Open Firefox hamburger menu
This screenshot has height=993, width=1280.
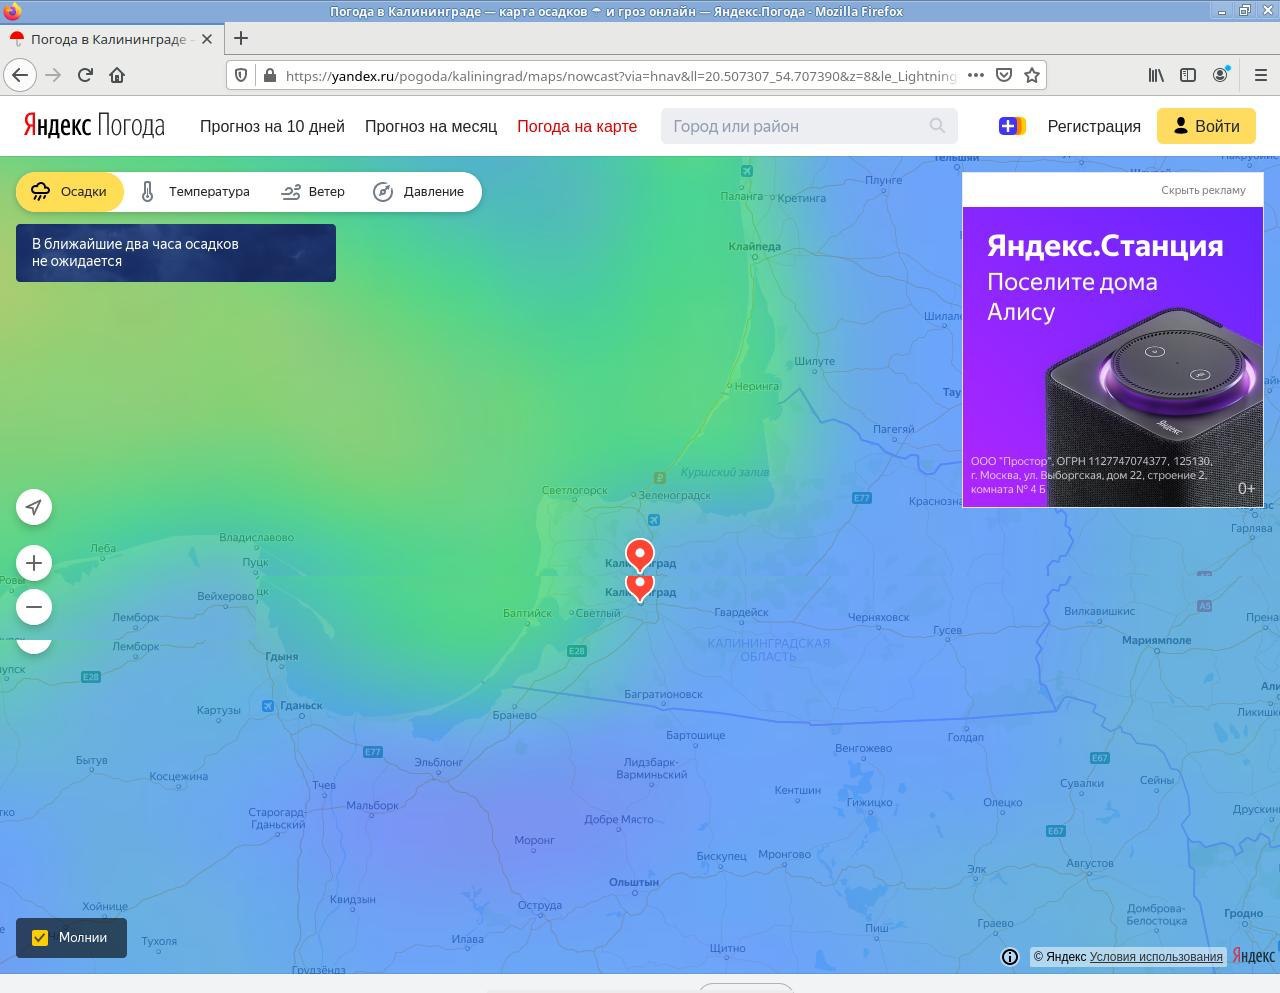(1260, 75)
